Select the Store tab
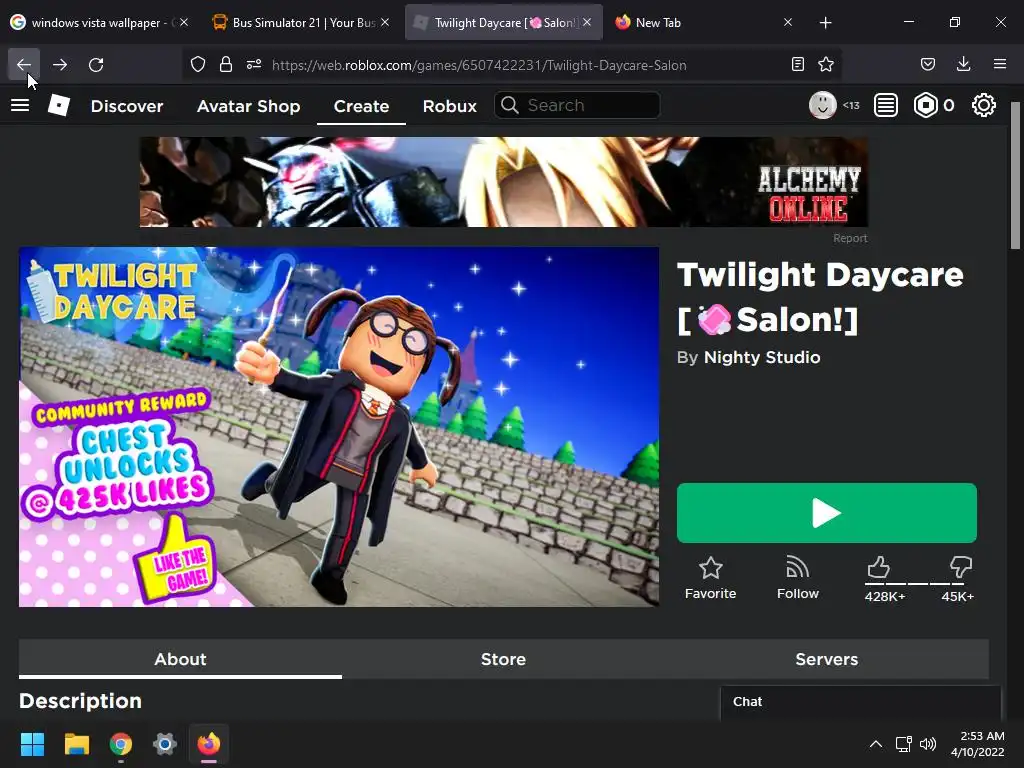This screenshot has width=1024, height=768. (504, 659)
